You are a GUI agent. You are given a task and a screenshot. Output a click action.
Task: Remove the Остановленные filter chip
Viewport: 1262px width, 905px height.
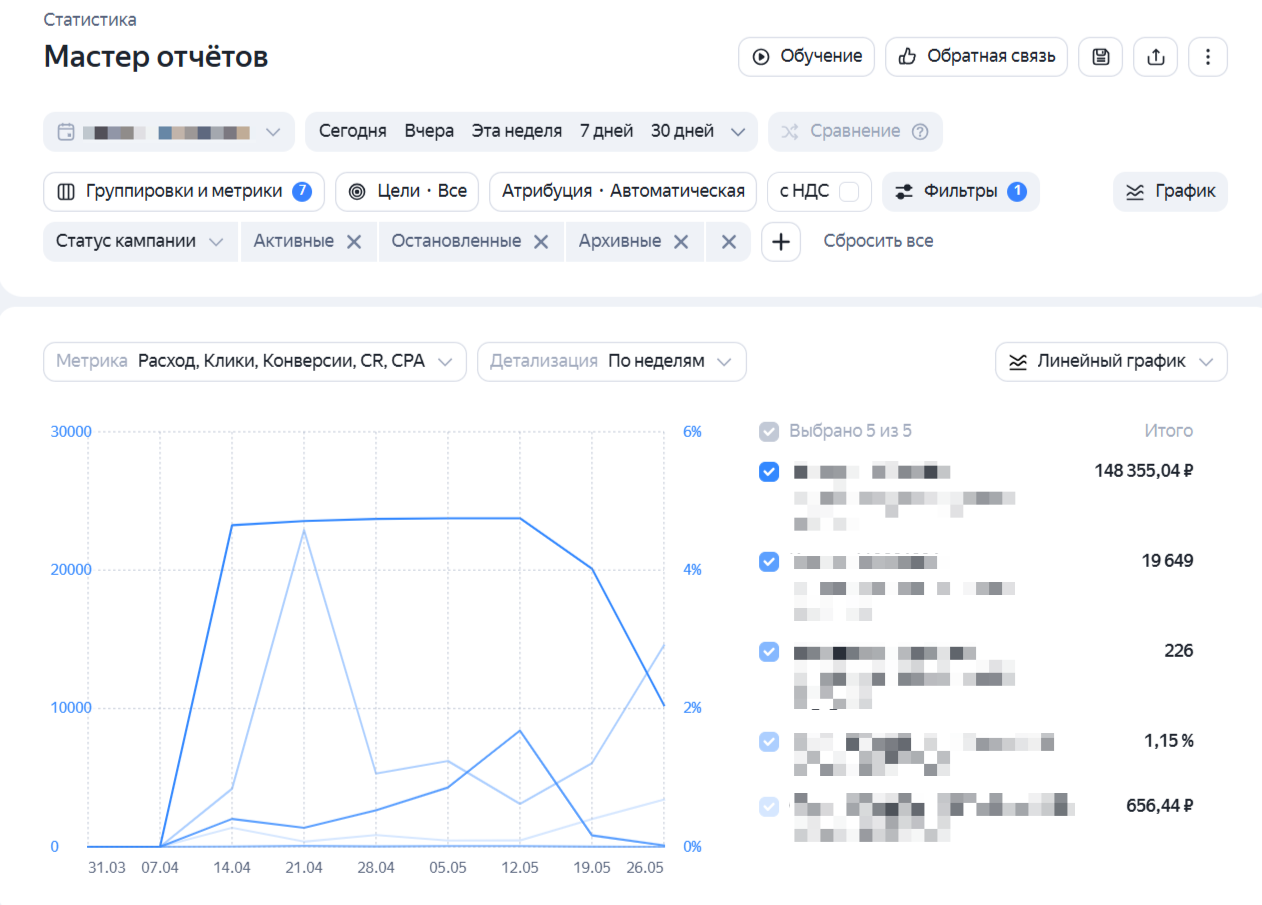pos(540,242)
